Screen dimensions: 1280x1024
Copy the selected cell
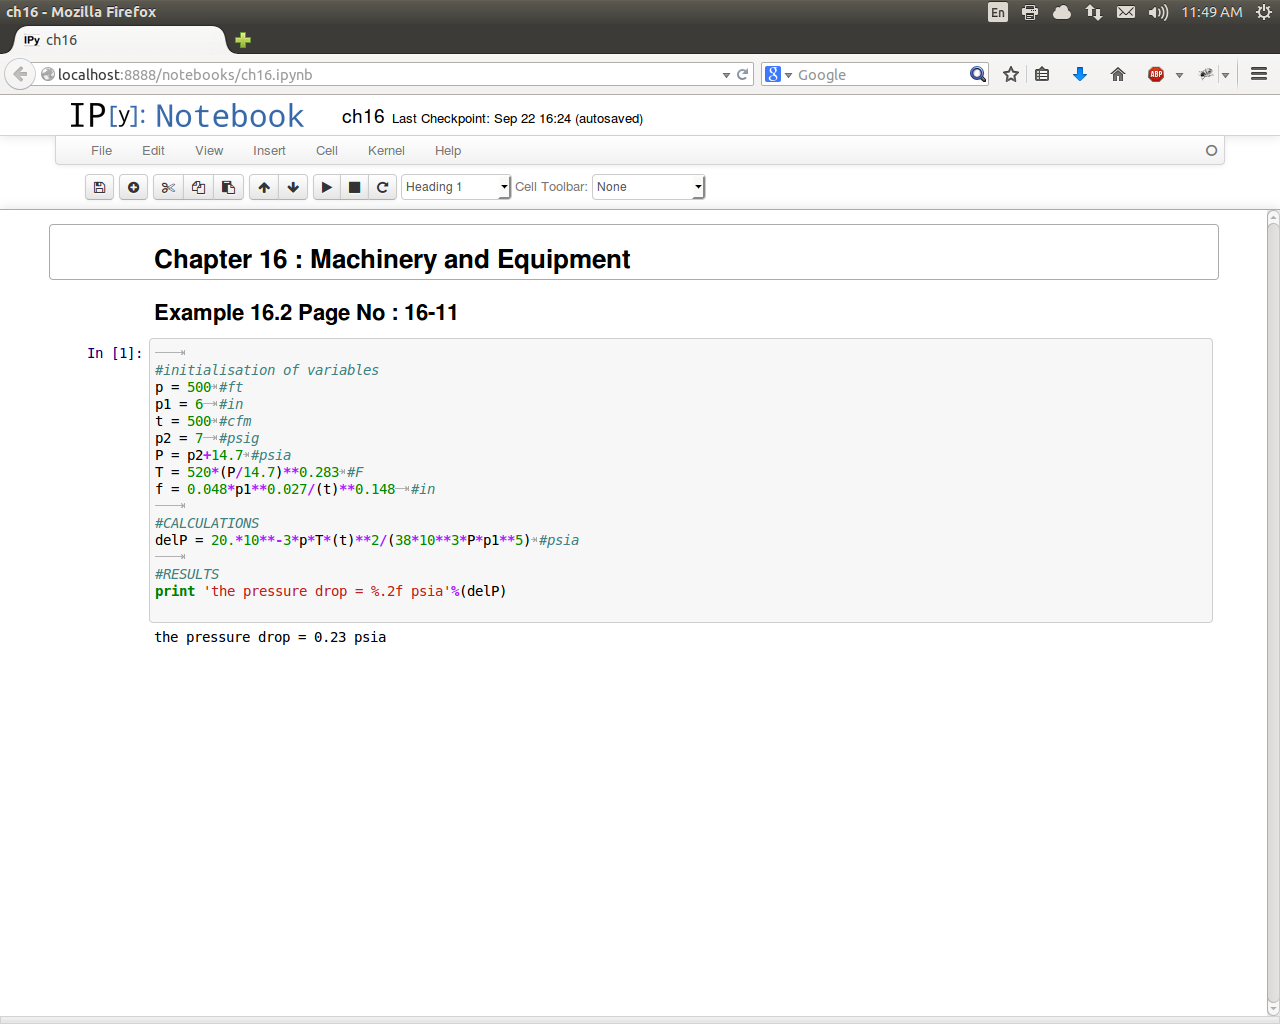click(198, 187)
